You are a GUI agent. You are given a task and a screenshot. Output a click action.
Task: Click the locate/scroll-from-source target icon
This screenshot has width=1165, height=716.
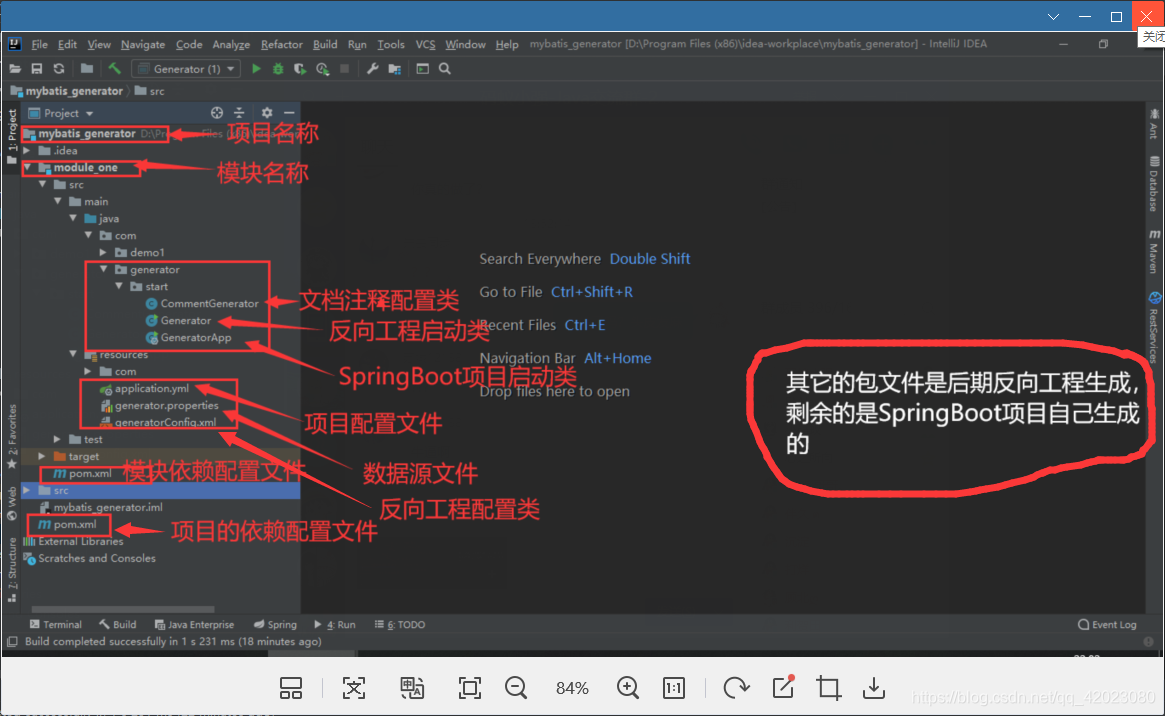point(217,113)
